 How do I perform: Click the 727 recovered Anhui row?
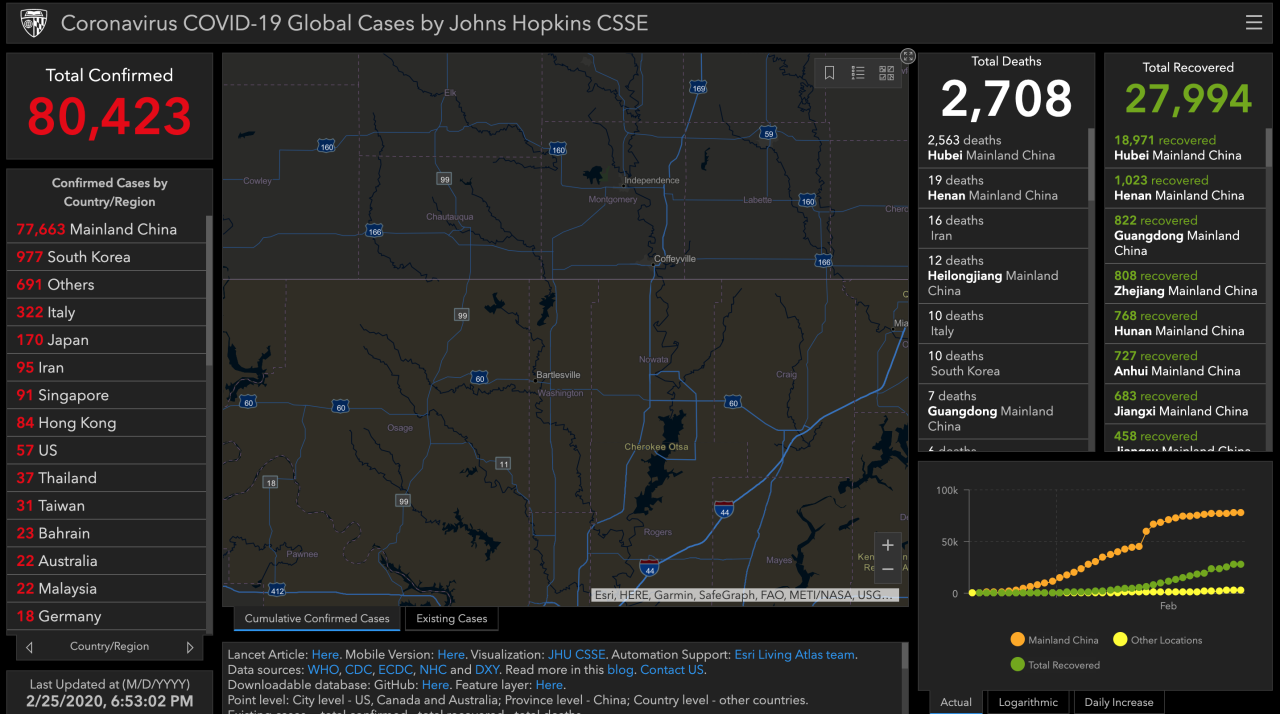point(1185,363)
